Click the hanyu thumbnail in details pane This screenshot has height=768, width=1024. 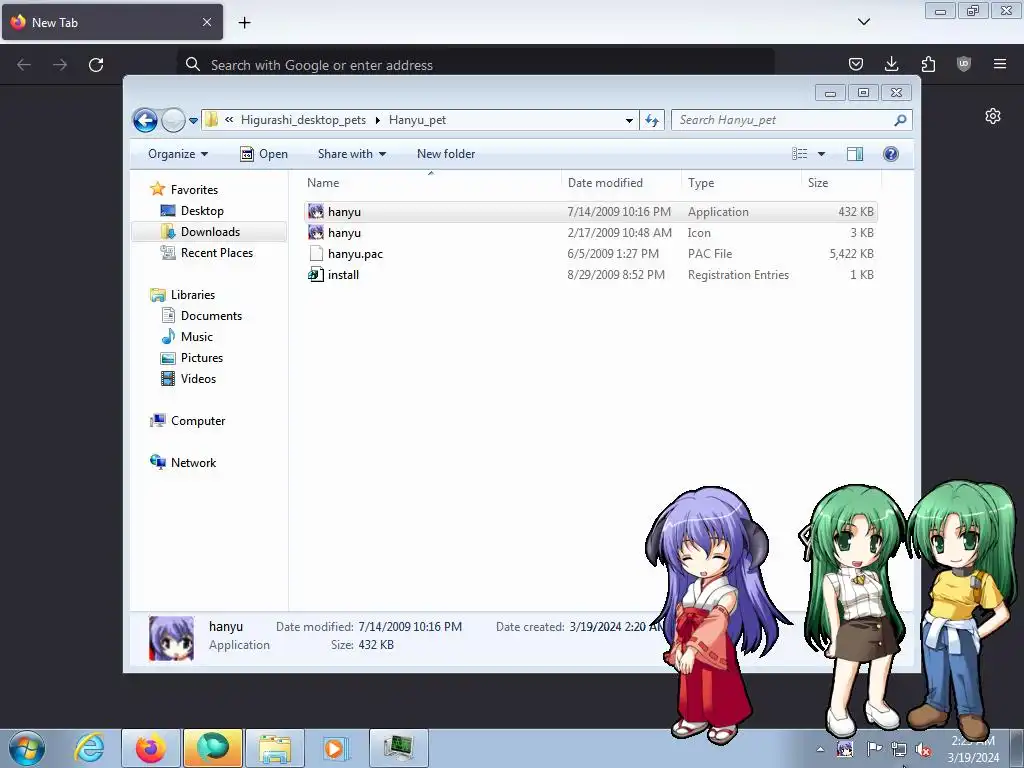pos(171,638)
